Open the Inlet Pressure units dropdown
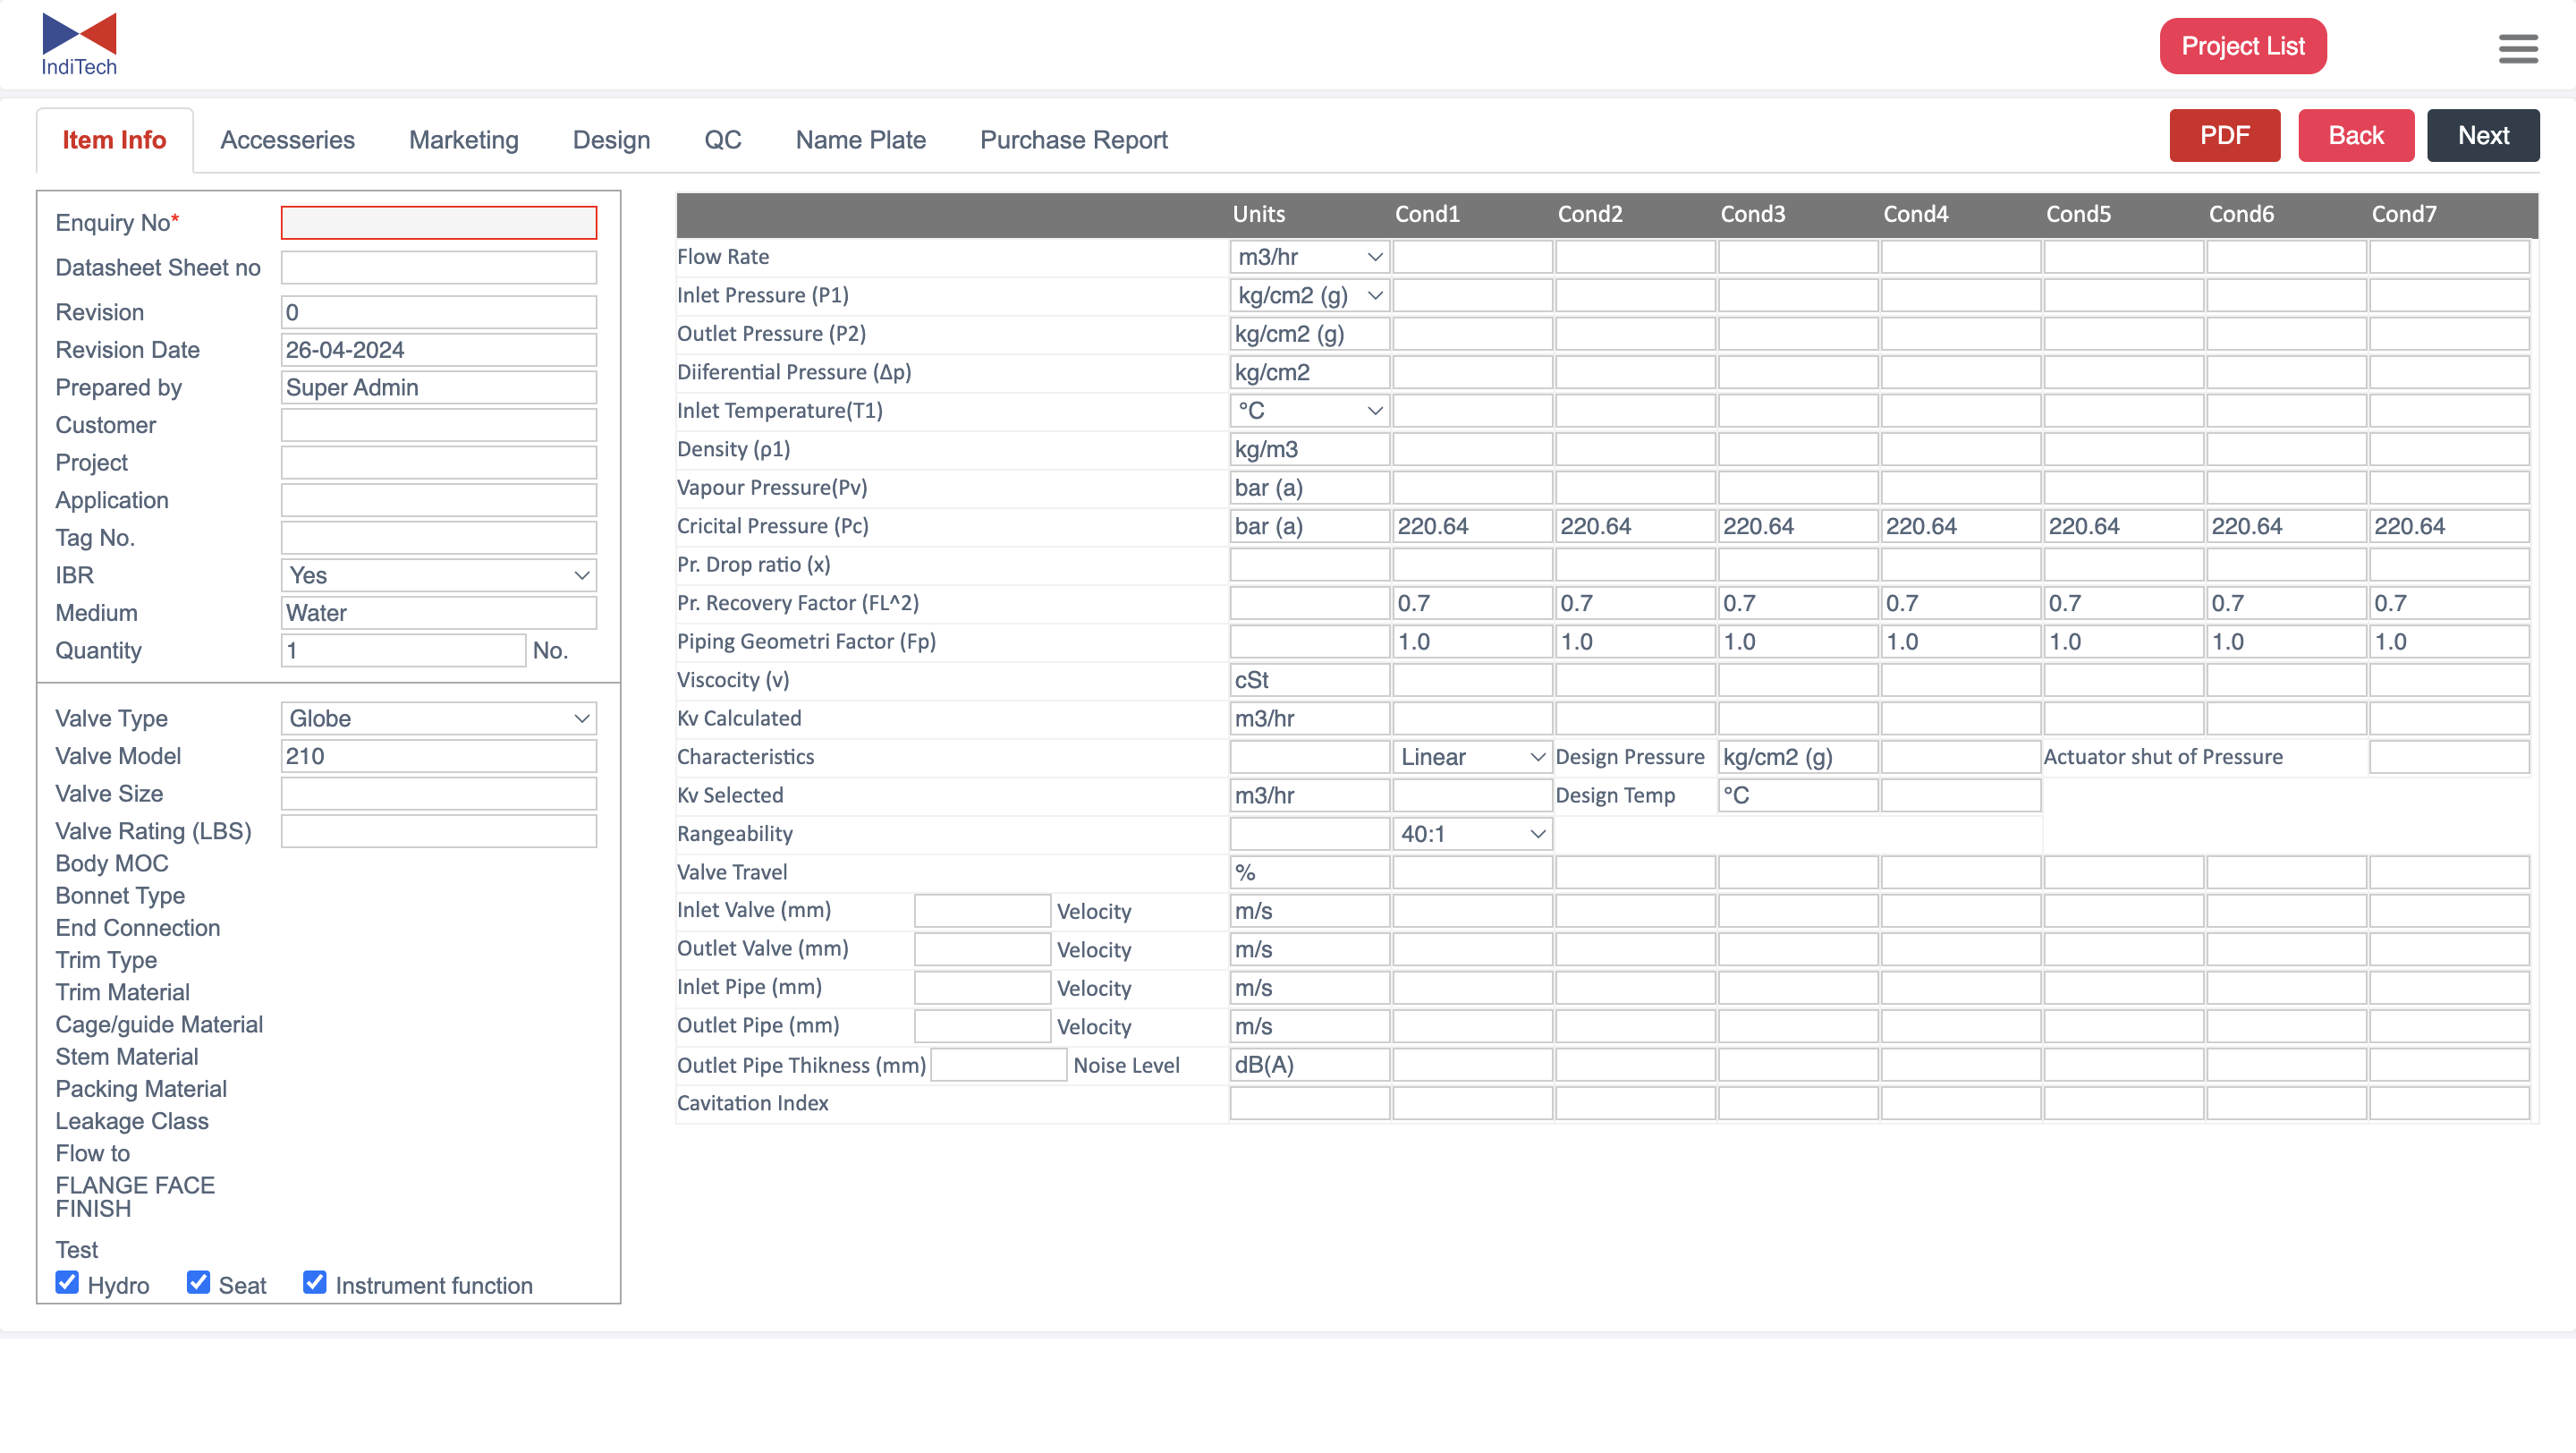Screen dimensions: 2576x1453 pos(1309,295)
